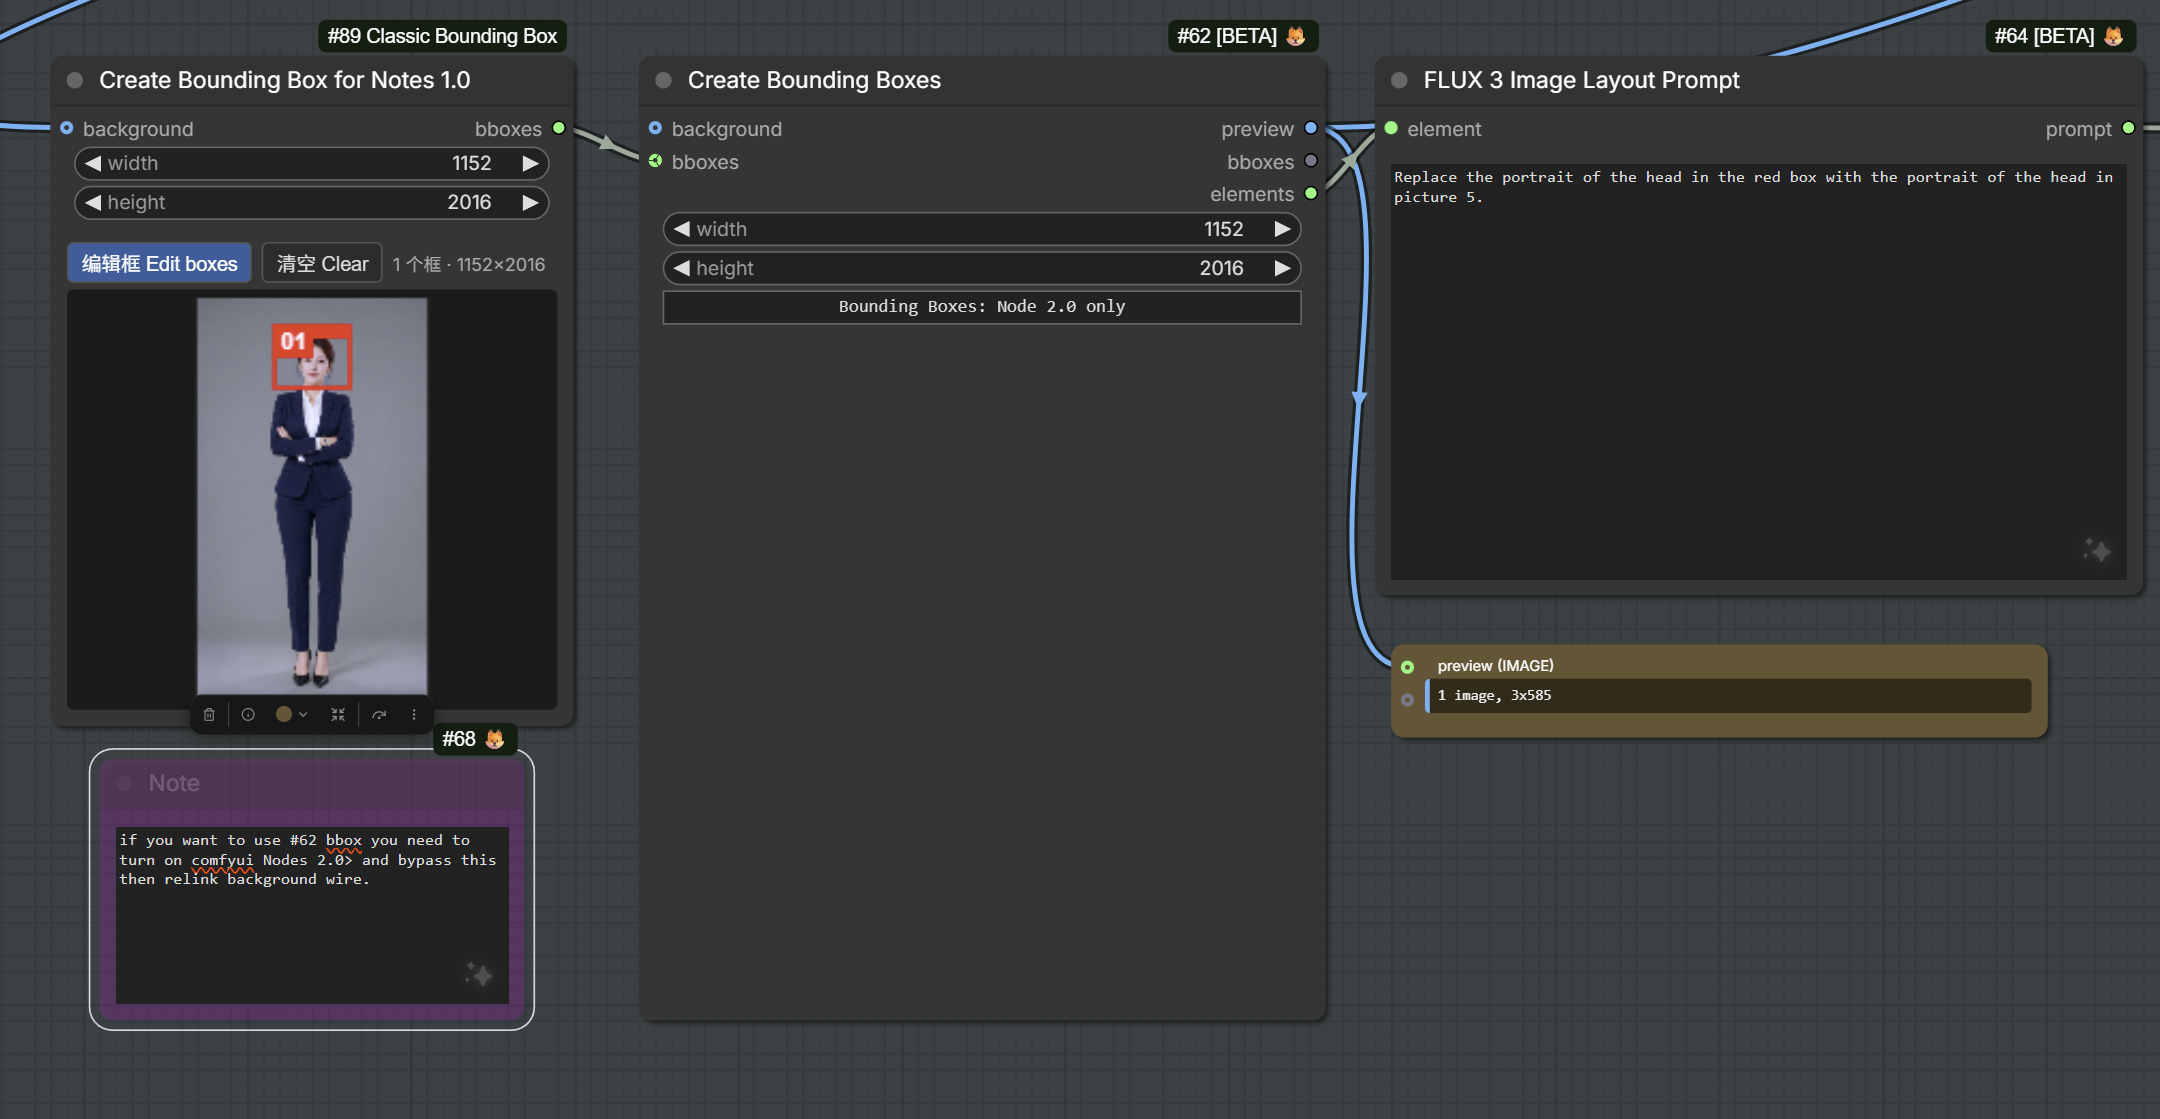Delete the selected node via trash icon

209,714
